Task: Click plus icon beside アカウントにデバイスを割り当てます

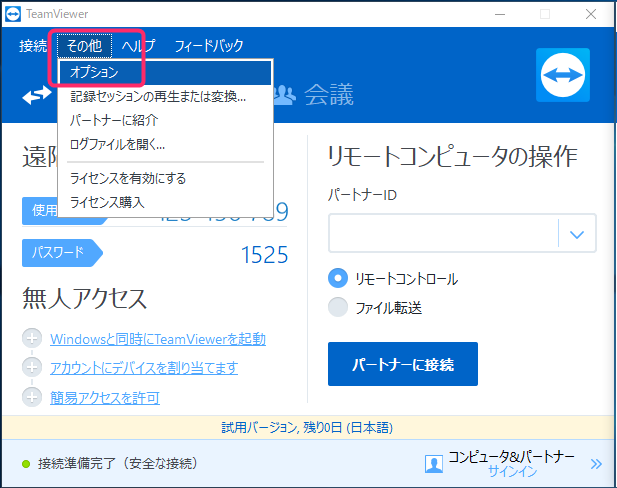Action: pyautogui.click(x=32, y=367)
